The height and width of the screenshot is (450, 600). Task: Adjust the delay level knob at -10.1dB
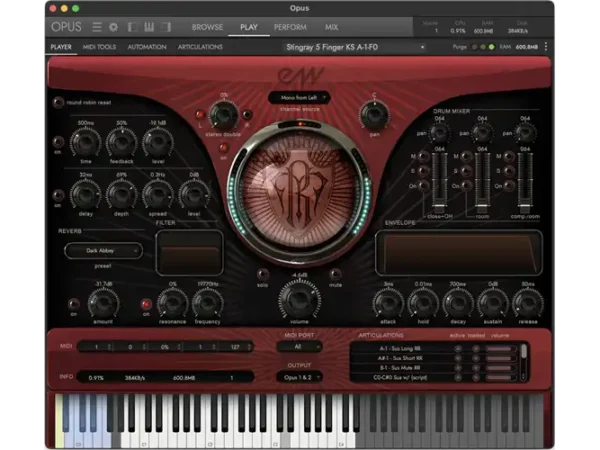tap(157, 142)
